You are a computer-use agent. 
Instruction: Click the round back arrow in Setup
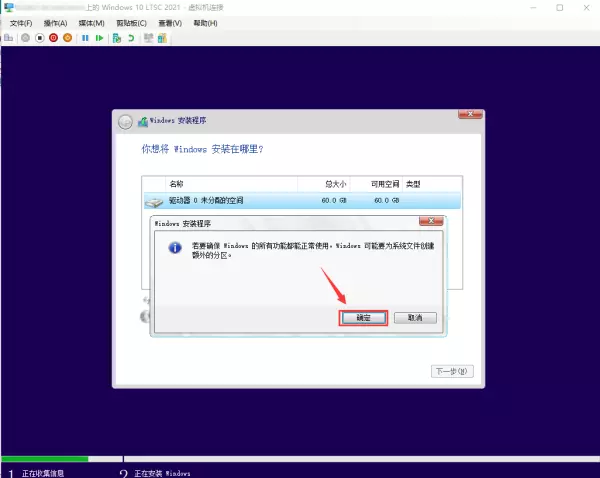click(x=125, y=122)
